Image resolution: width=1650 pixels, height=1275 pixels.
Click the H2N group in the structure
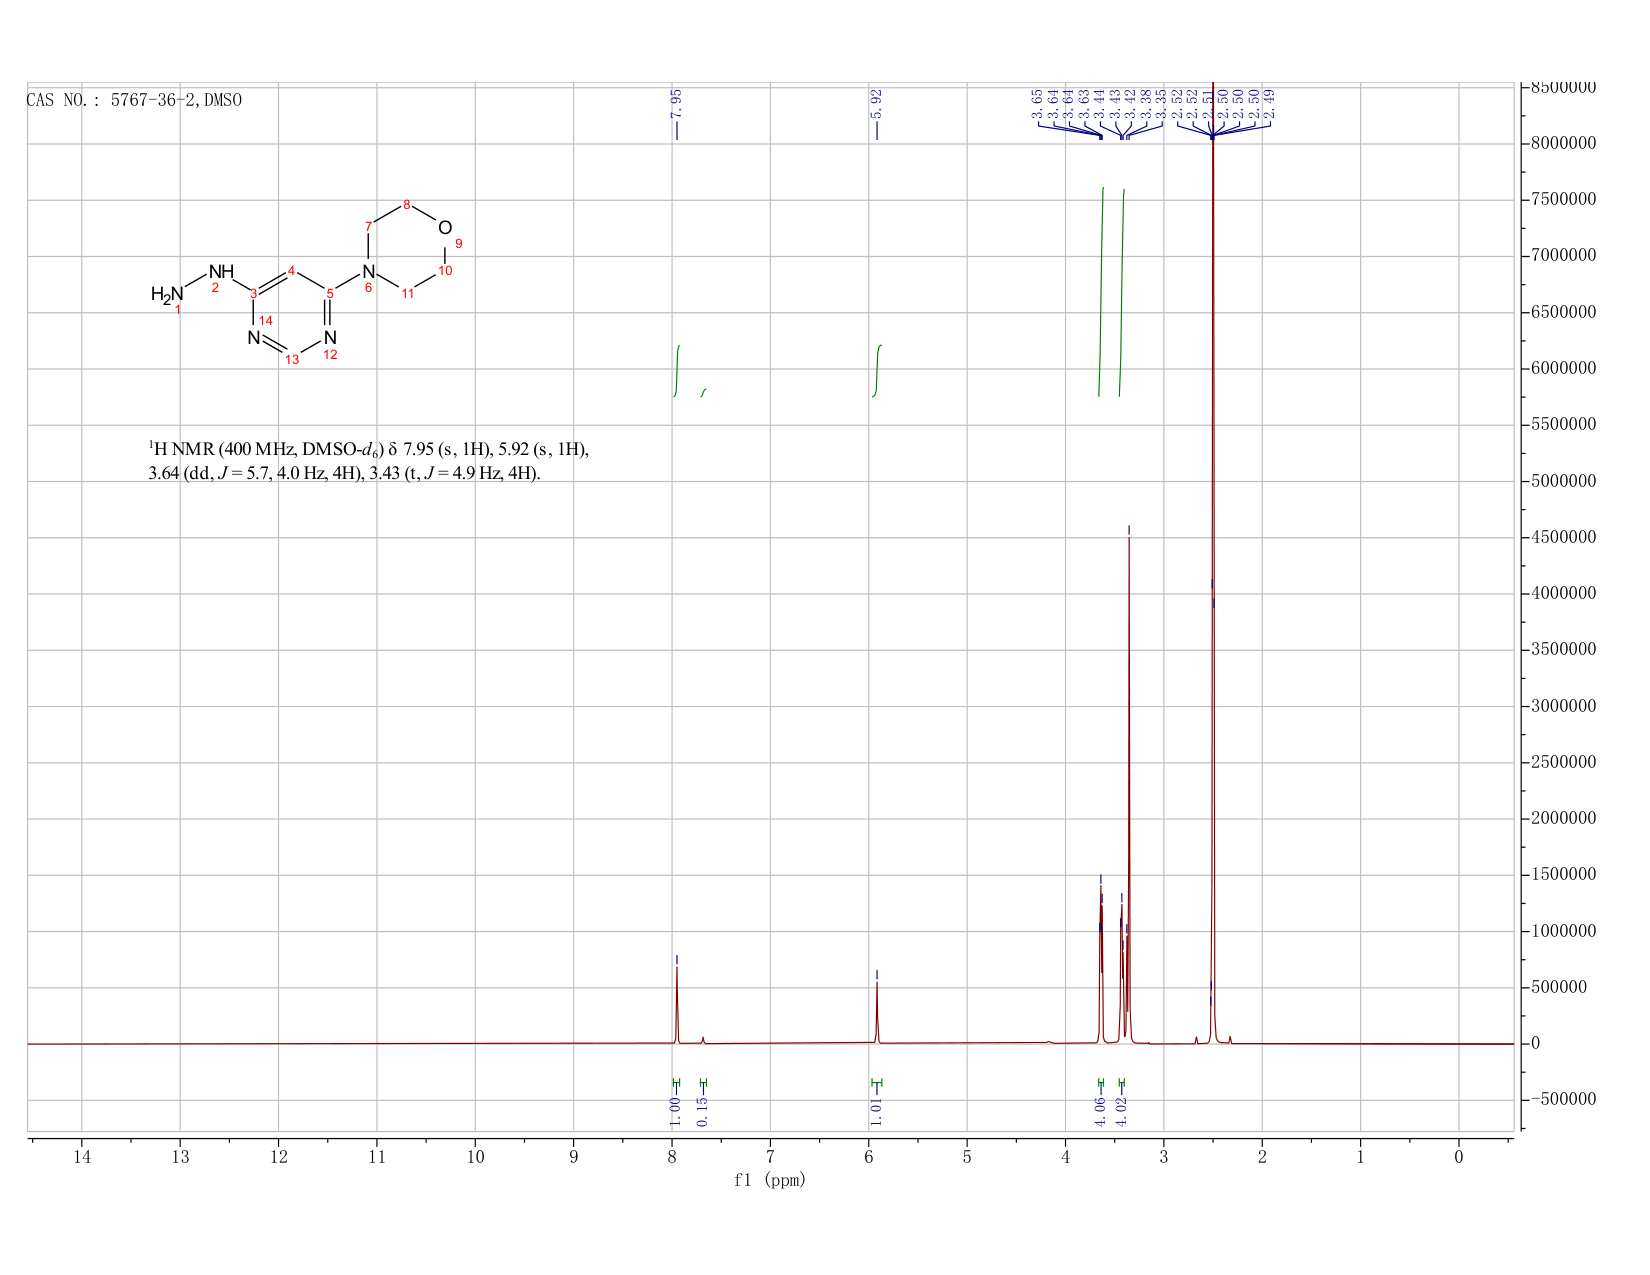(168, 294)
